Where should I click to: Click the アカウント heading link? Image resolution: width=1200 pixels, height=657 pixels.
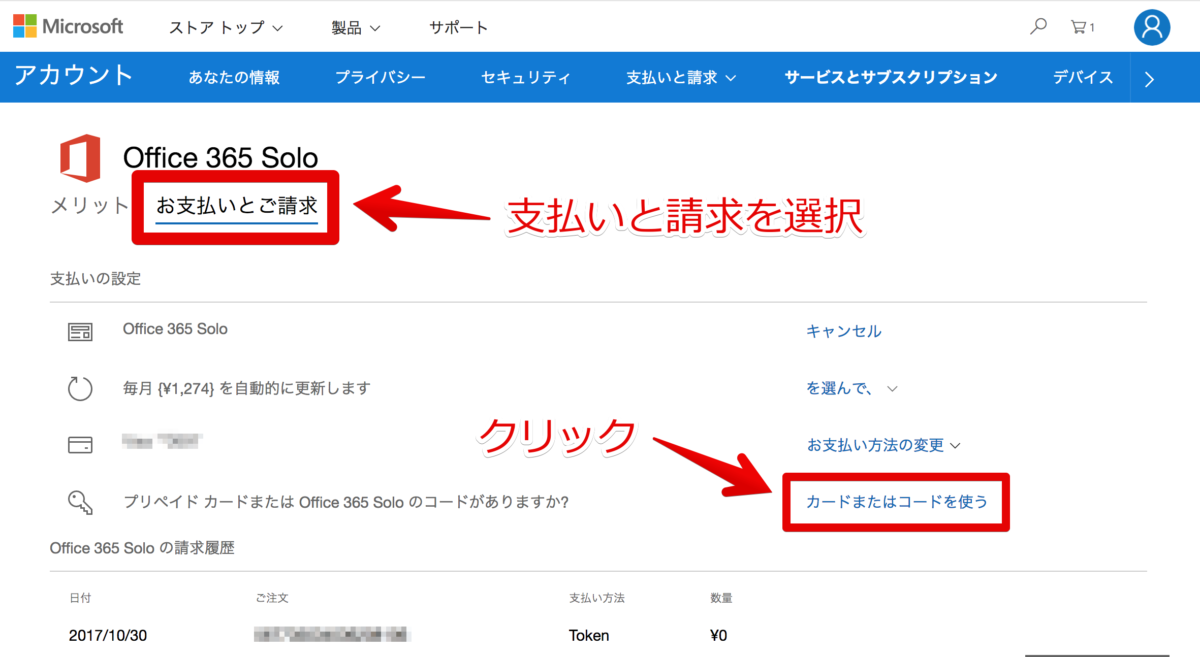pos(74,76)
